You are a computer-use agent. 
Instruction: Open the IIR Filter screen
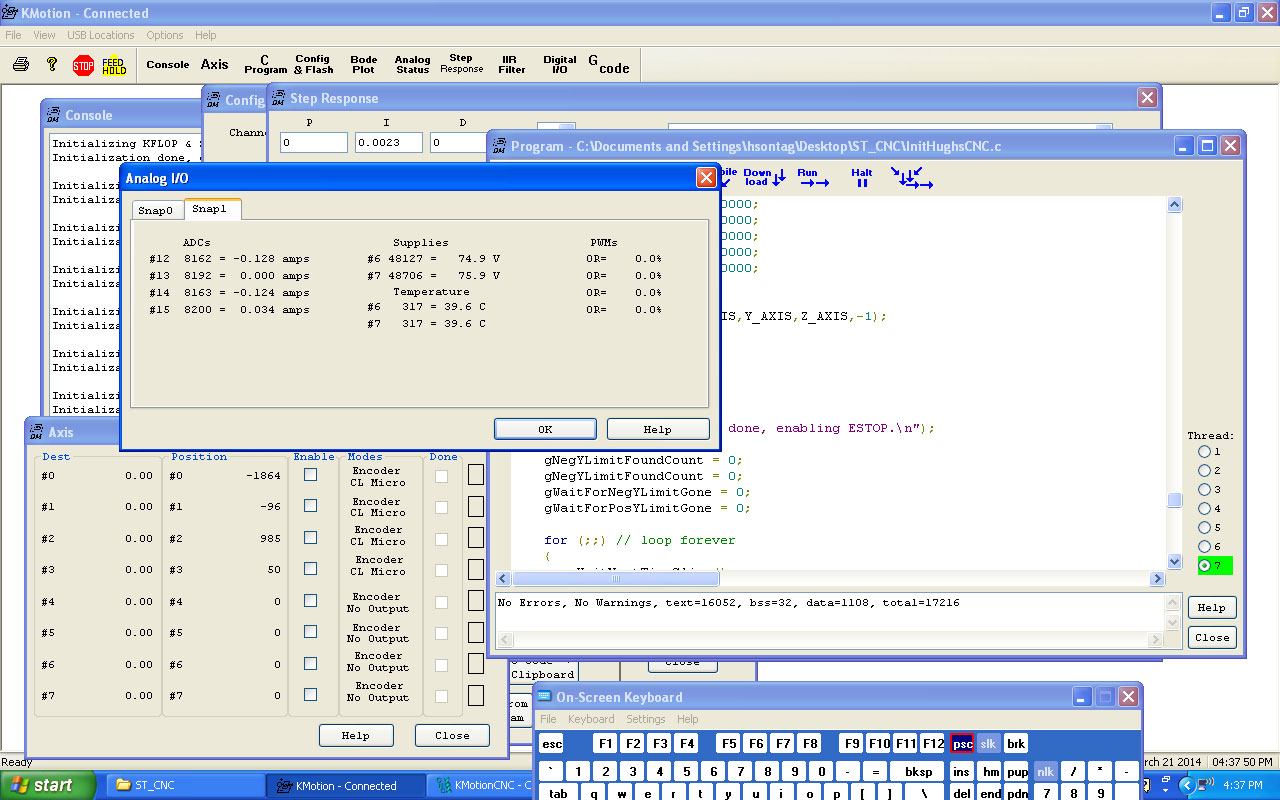click(512, 65)
